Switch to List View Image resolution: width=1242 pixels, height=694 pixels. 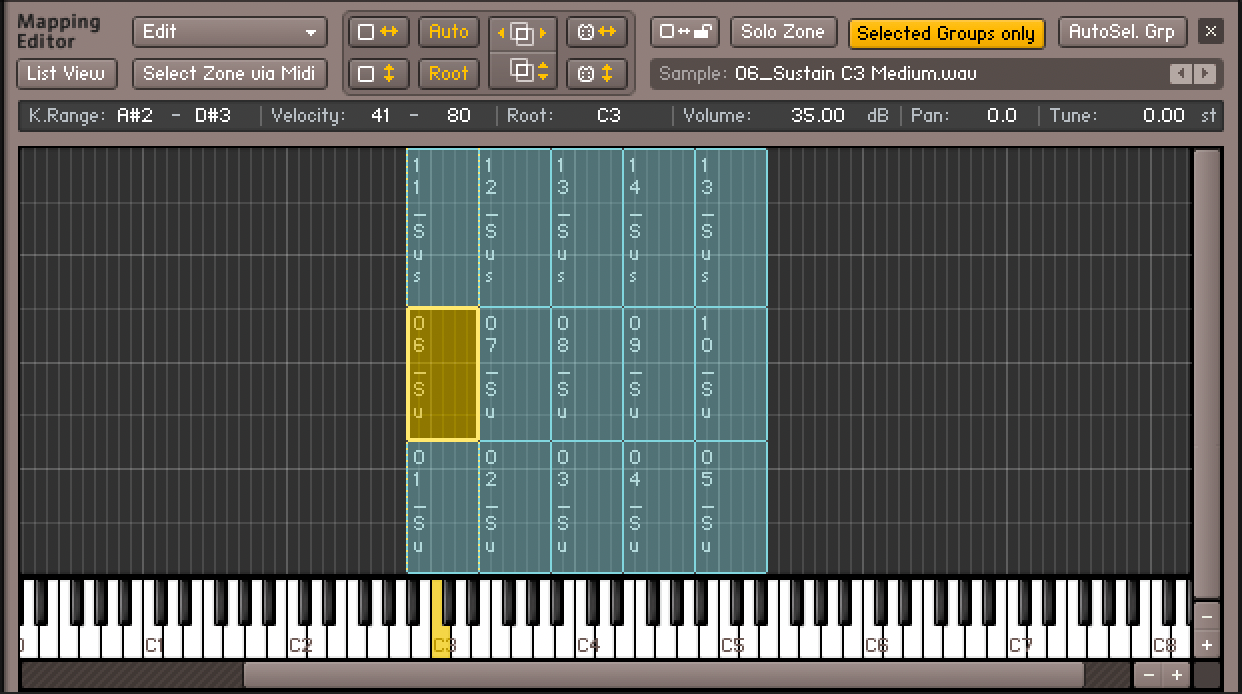(x=66, y=74)
